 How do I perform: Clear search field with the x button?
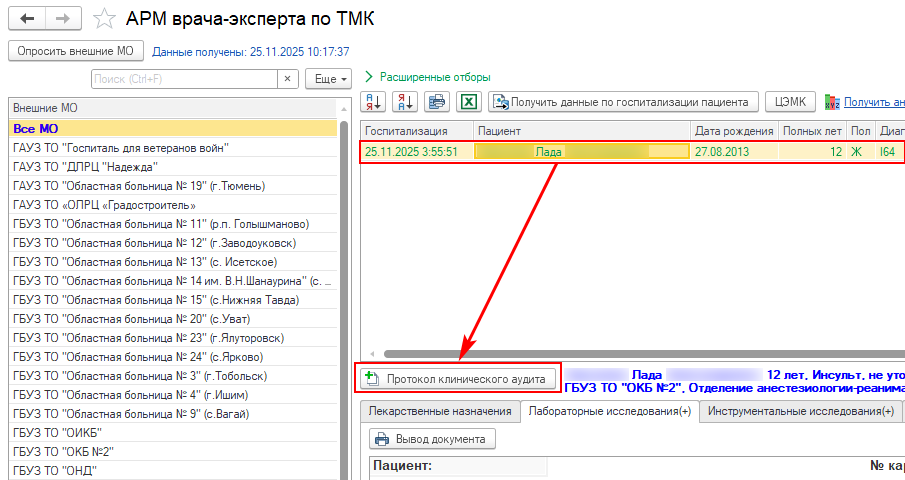pos(287,78)
